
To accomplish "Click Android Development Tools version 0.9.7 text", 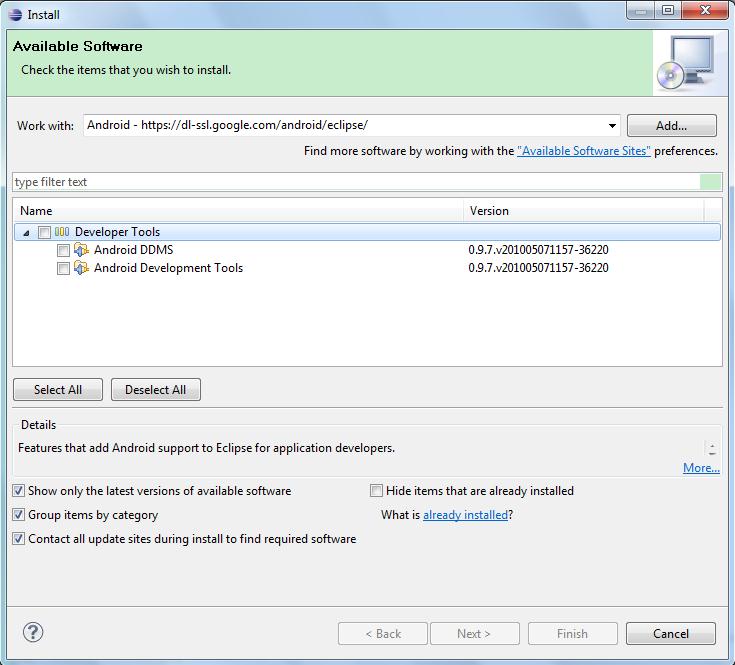I will point(538,268).
